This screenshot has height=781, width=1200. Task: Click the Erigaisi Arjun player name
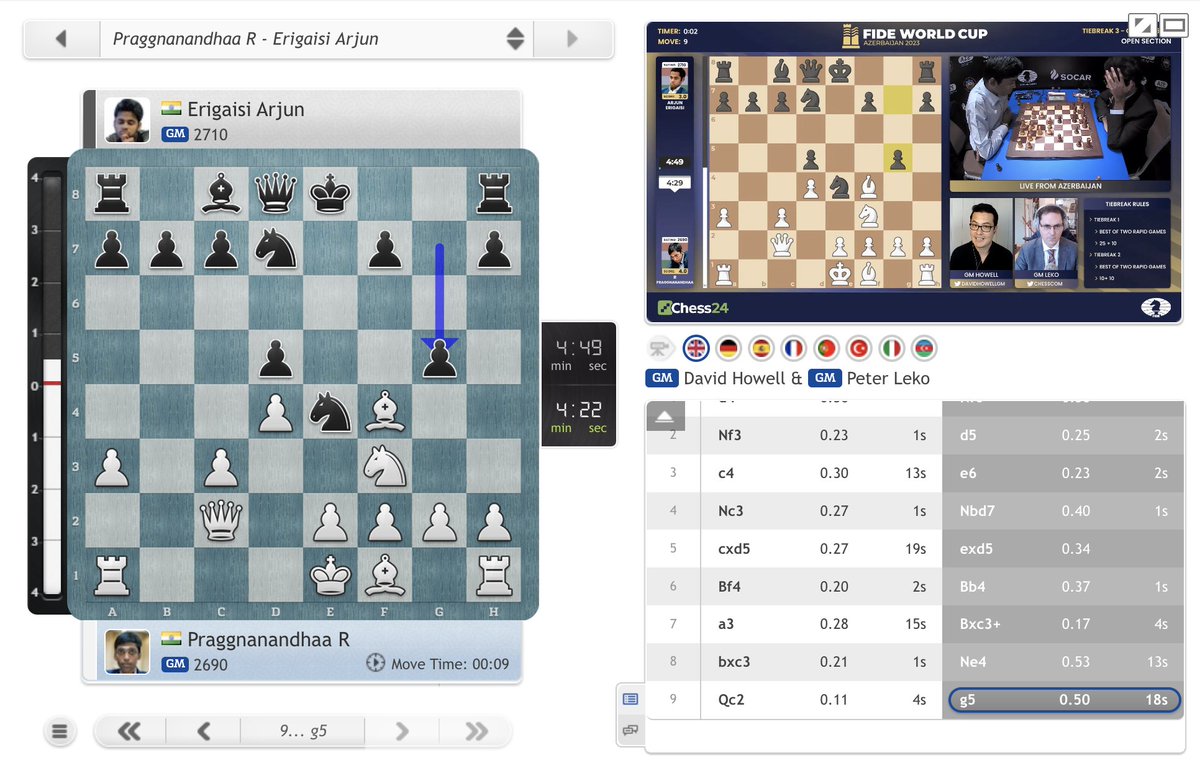click(x=246, y=110)
